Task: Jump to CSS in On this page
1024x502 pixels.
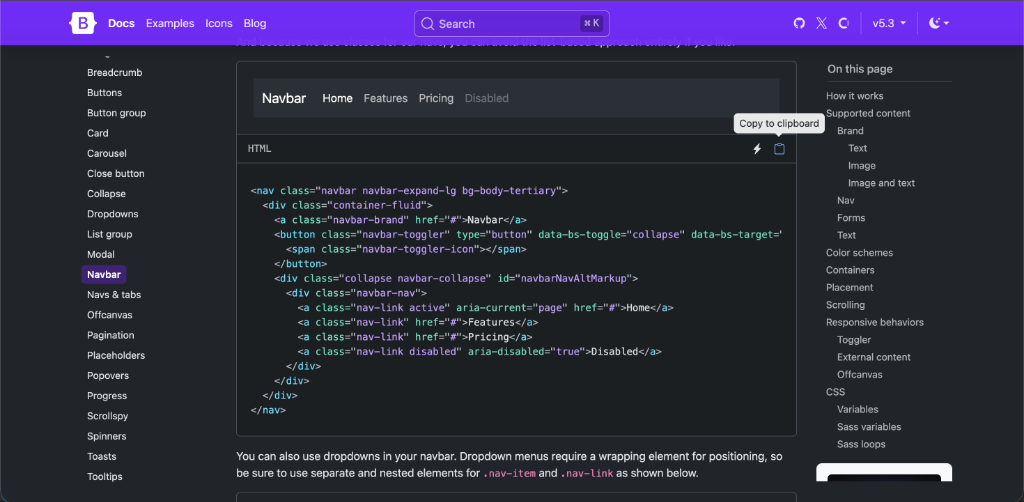Action: 835,392
